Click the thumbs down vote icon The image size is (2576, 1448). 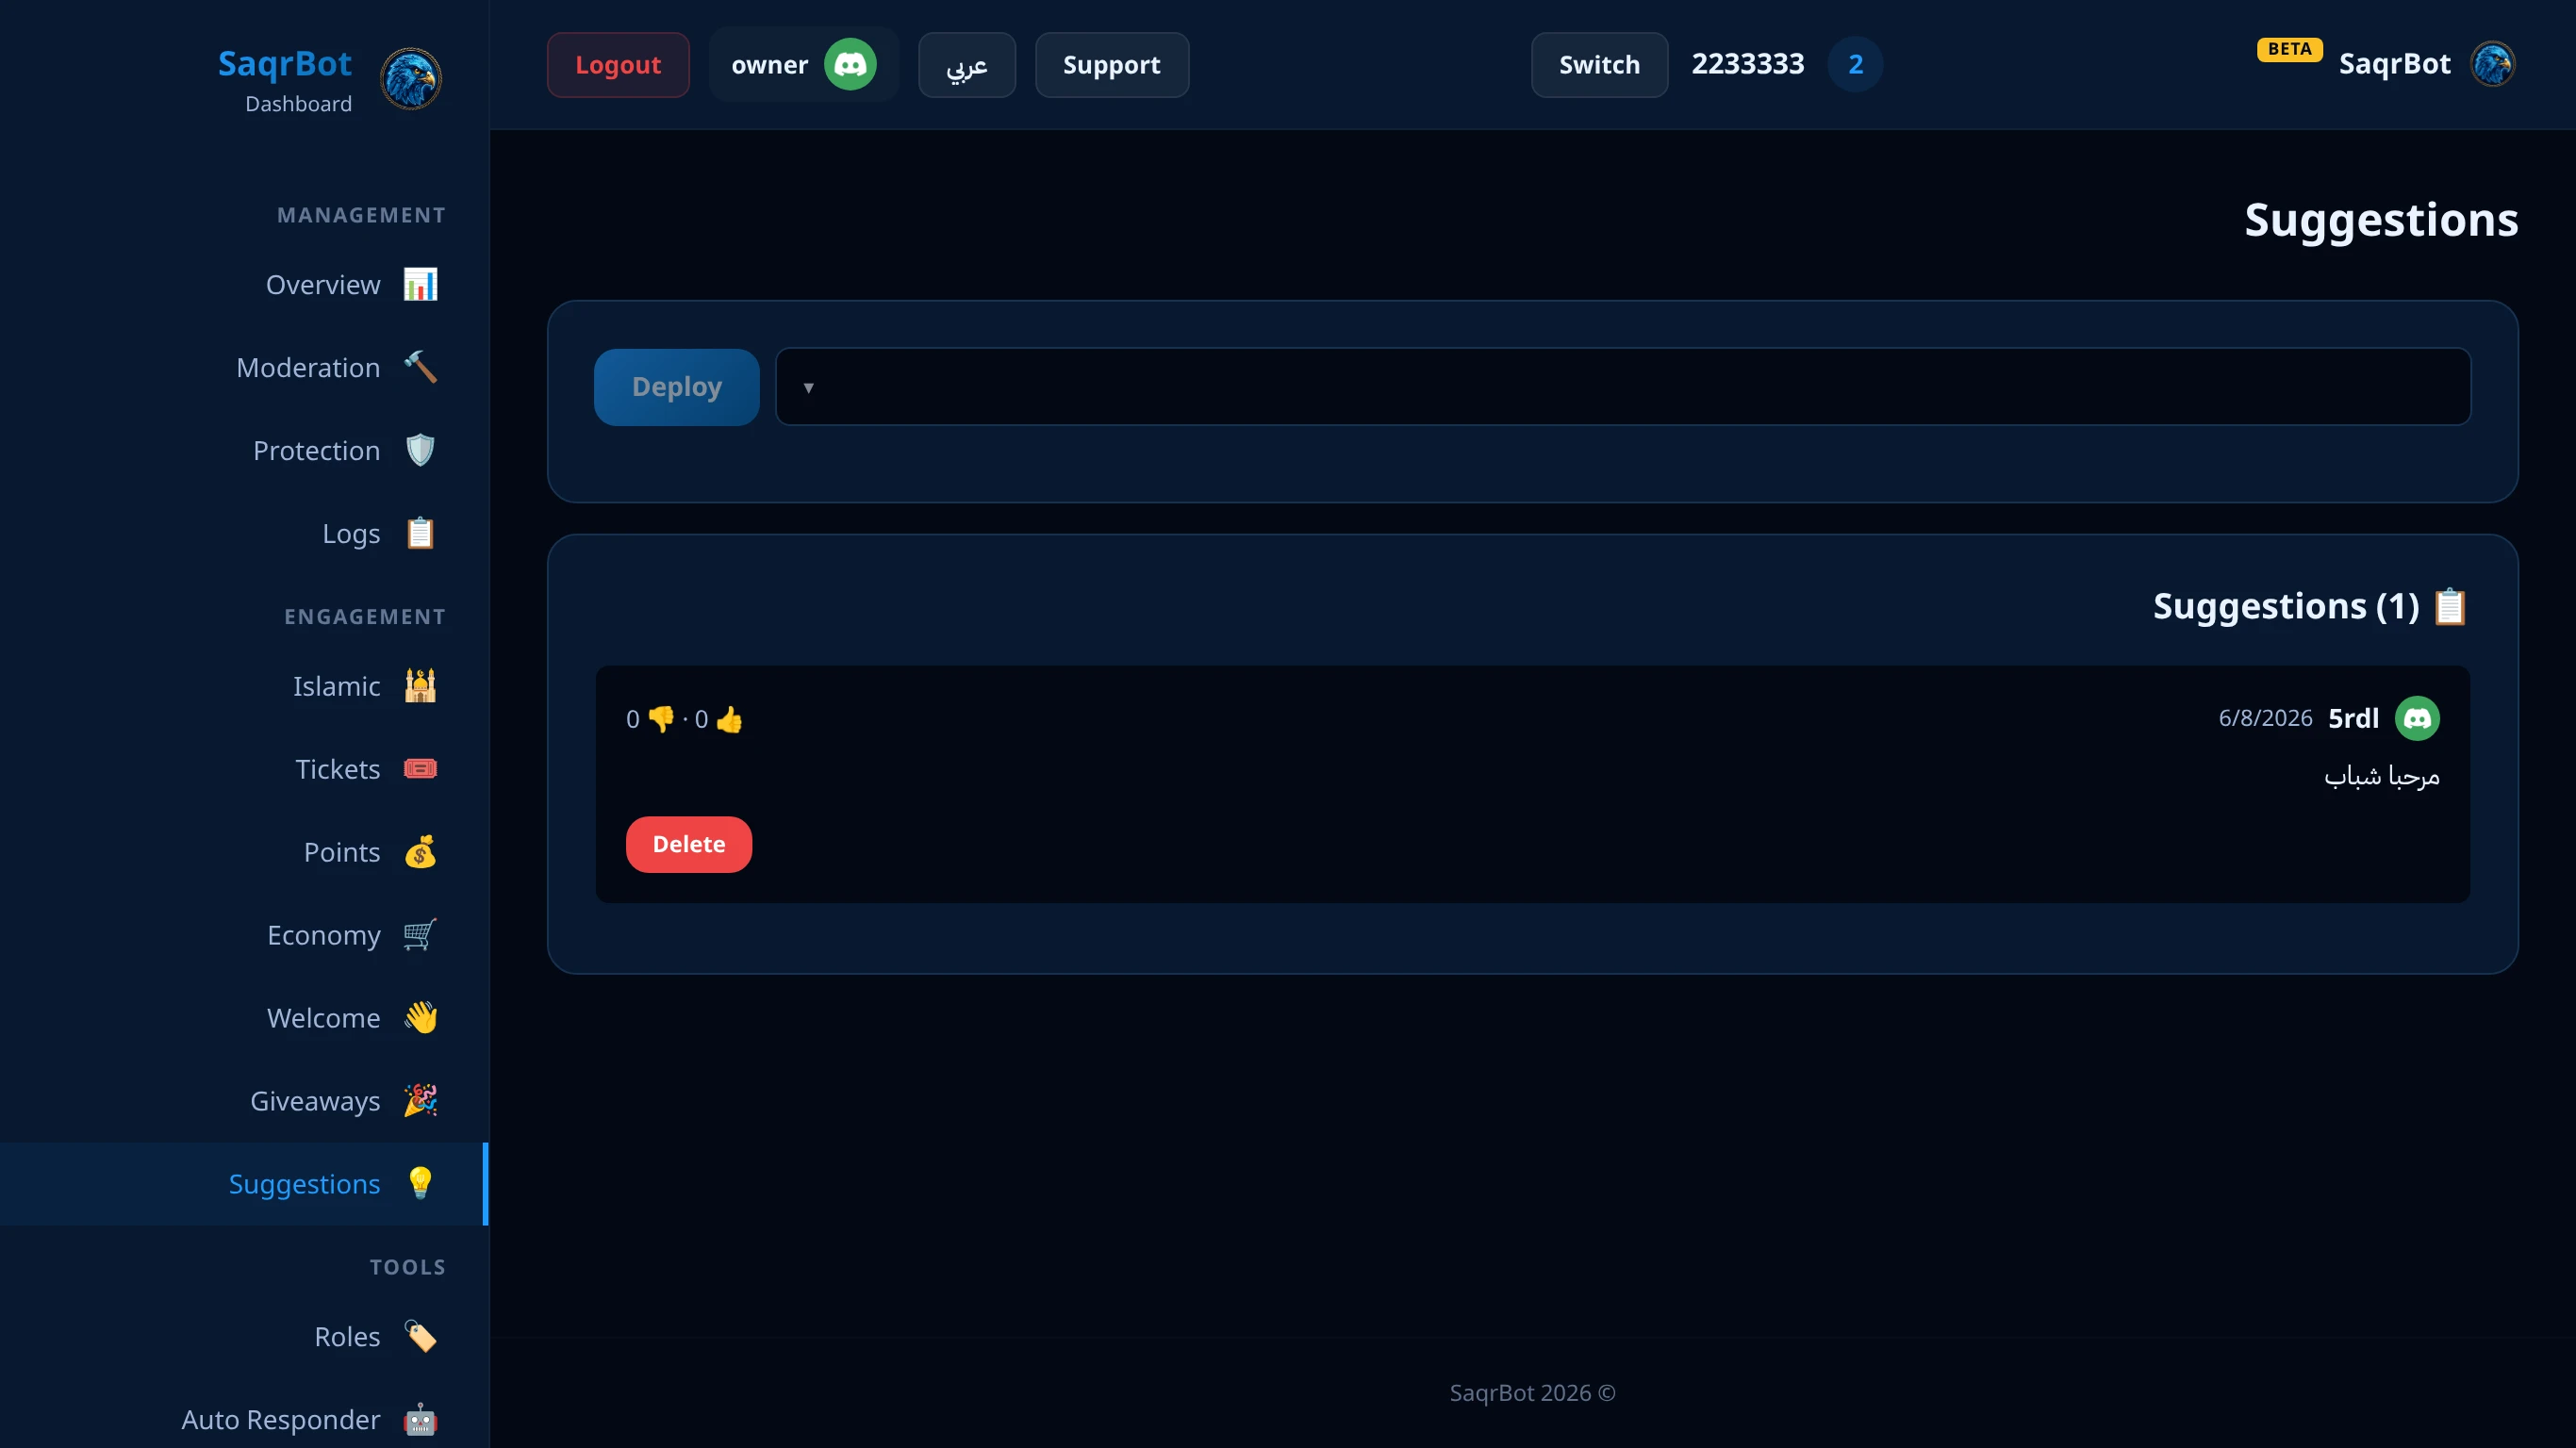pos(661,719)
